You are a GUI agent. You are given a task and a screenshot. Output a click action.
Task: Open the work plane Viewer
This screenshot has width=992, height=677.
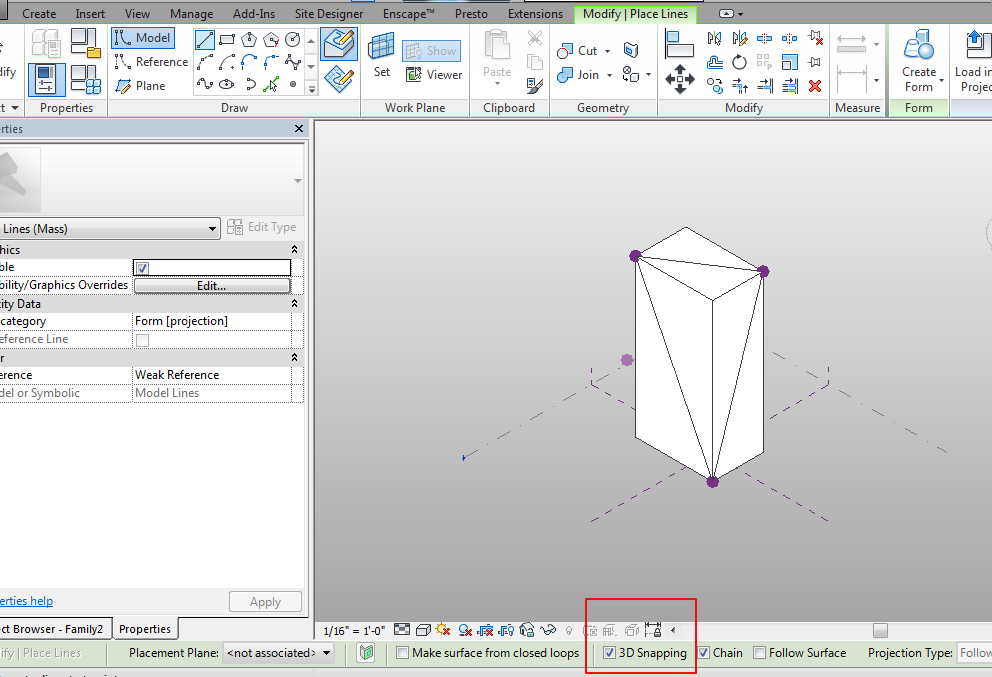(x=434, y=74)
